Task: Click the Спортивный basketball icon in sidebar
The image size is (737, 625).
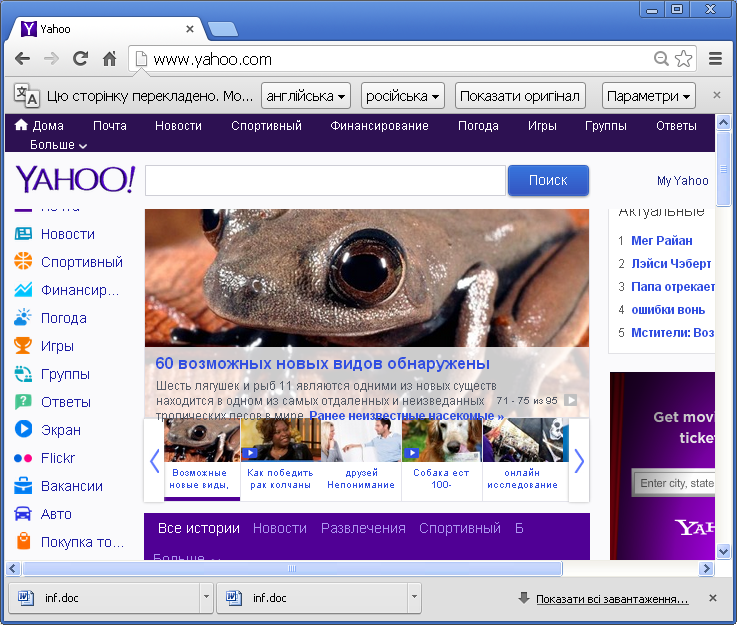Action: [23, 261]
